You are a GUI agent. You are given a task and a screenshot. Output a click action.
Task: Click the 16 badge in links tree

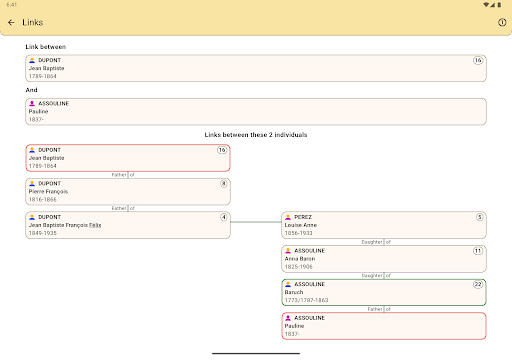pos(222,150)
